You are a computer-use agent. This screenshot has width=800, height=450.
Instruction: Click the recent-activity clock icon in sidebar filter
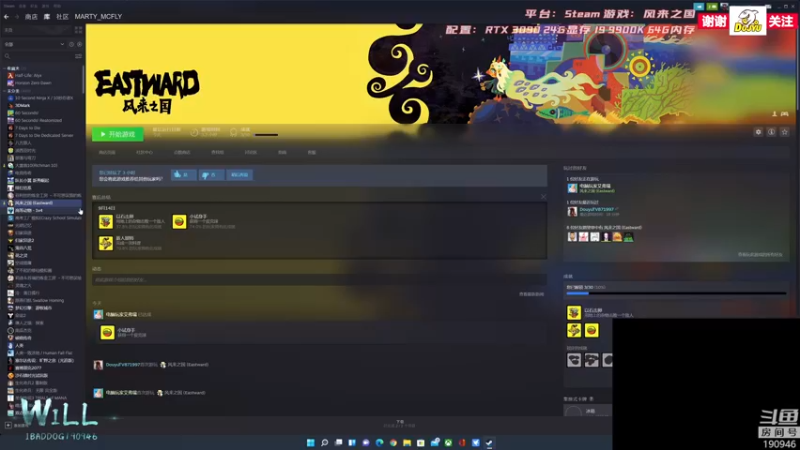click(x=71, y=44)
